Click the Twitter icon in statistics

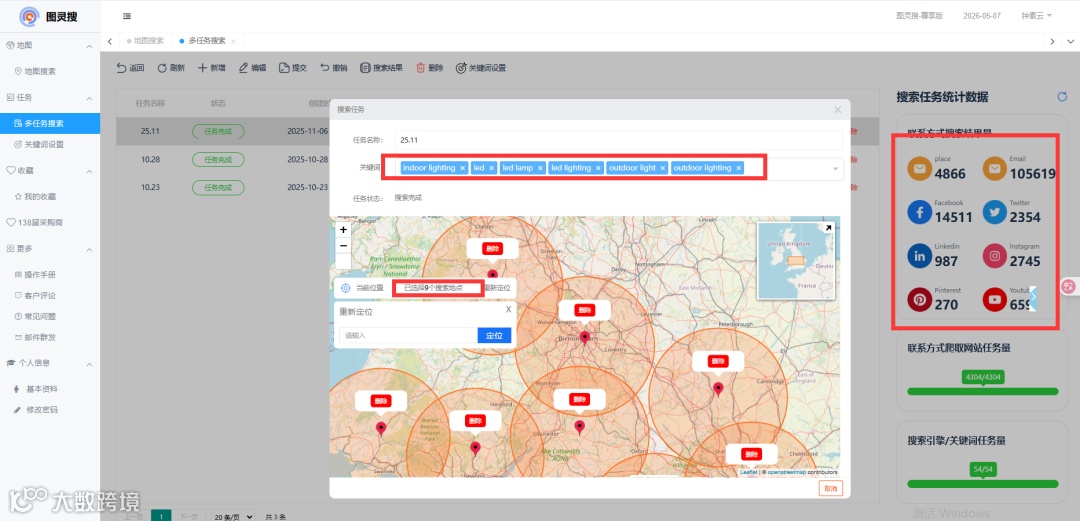coord(995,212)
